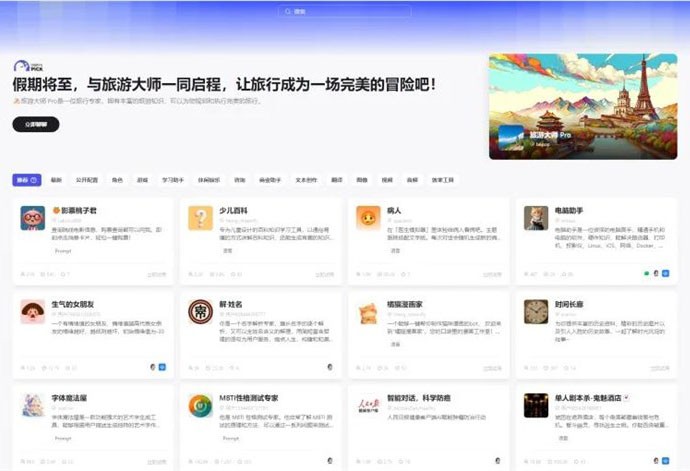This screenshot has height=471, width=690.
Task: Switch to the 最新 tab
Action: point(56,180)
